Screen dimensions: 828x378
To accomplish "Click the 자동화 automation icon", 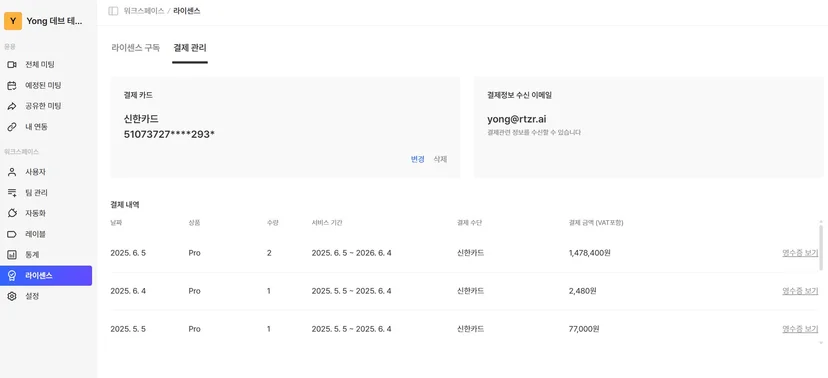I will coord(12,213).
